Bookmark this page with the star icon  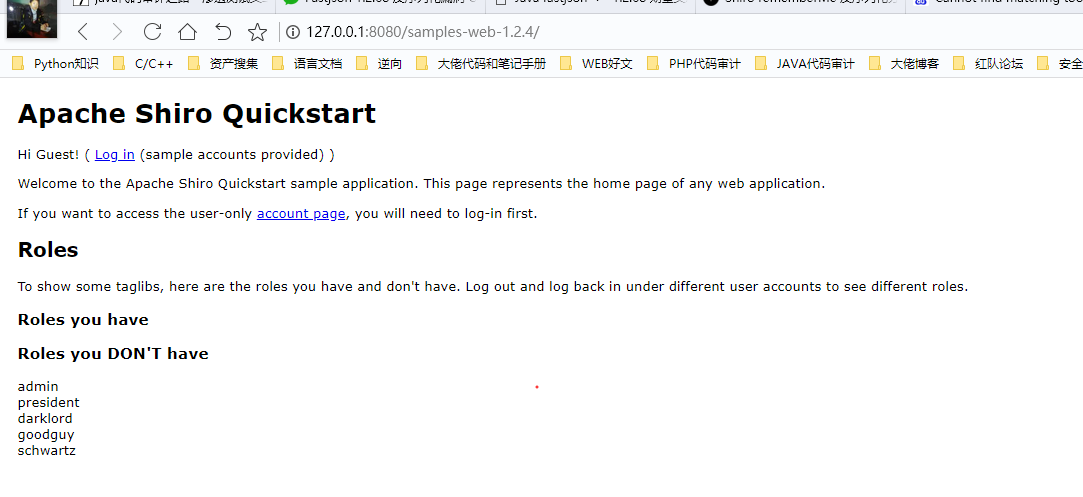258,32
